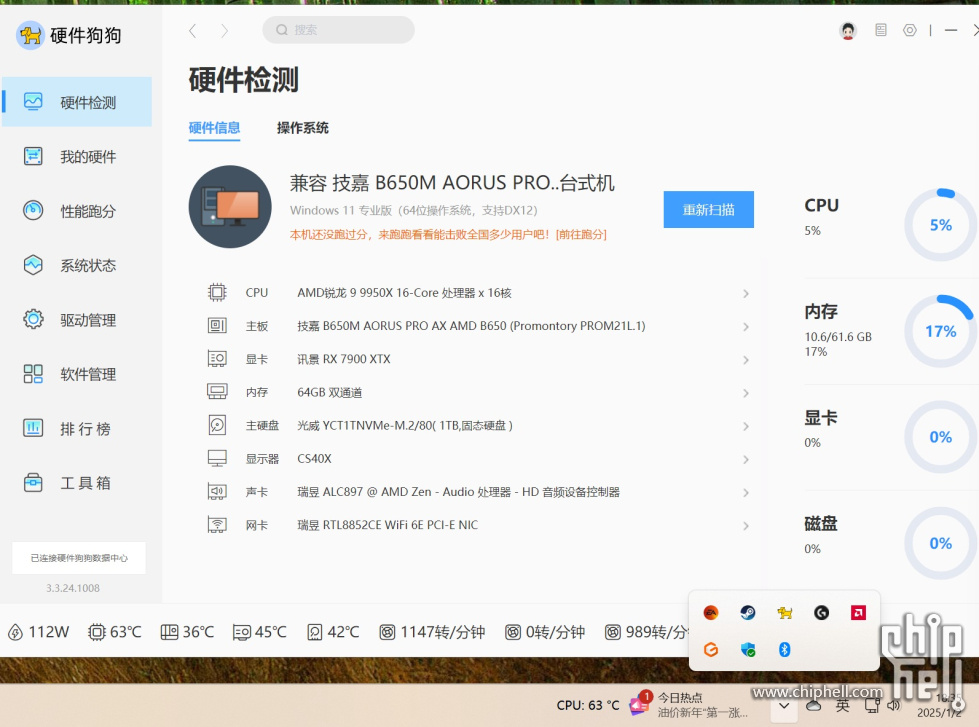Click the 0转/分钟 fan speed reading
The width and height of the screenshot is (979, 727).
tap(545, 632)
